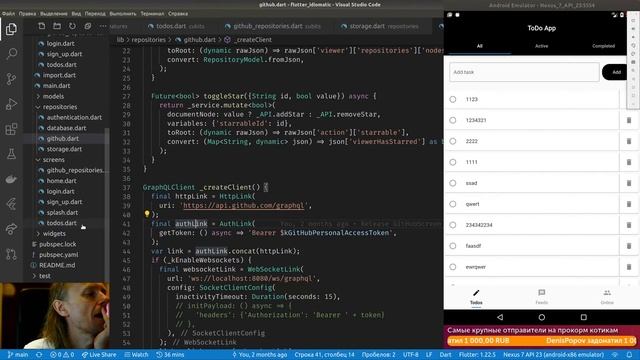Tap the Android recent apps button
Viewport: 640px width, 360px height.
click(x=584, y=317)
